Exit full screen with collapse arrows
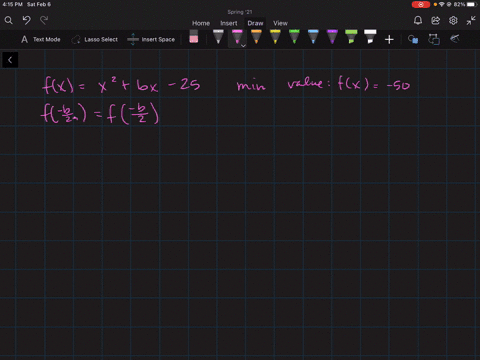Image resolution: width=480 pixels, height=360 pixels. (x=471, y=21)
